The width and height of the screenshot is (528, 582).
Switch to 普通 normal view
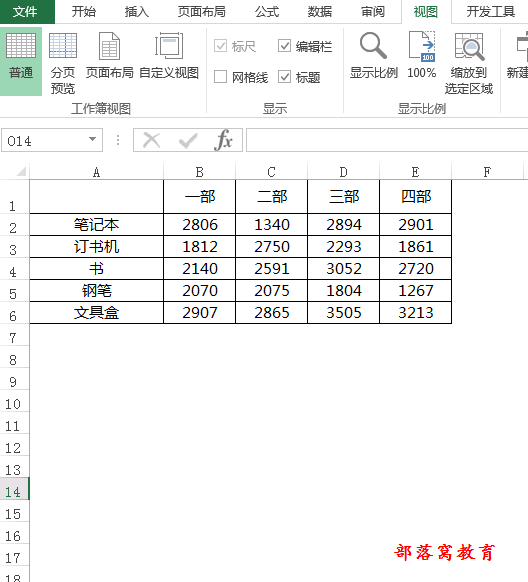pyautogui.click(x=21, y=61)
